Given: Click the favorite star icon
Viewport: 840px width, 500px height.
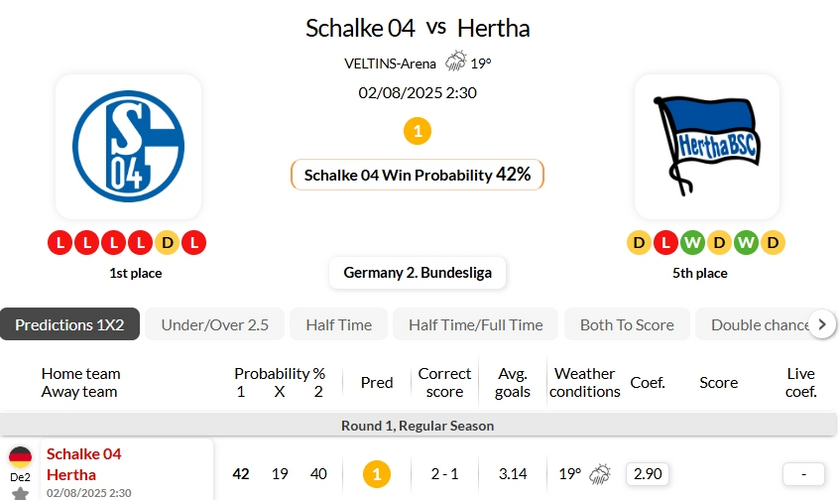Looking at the screenshot, I should pyautogui.click(x=20, y=493).
